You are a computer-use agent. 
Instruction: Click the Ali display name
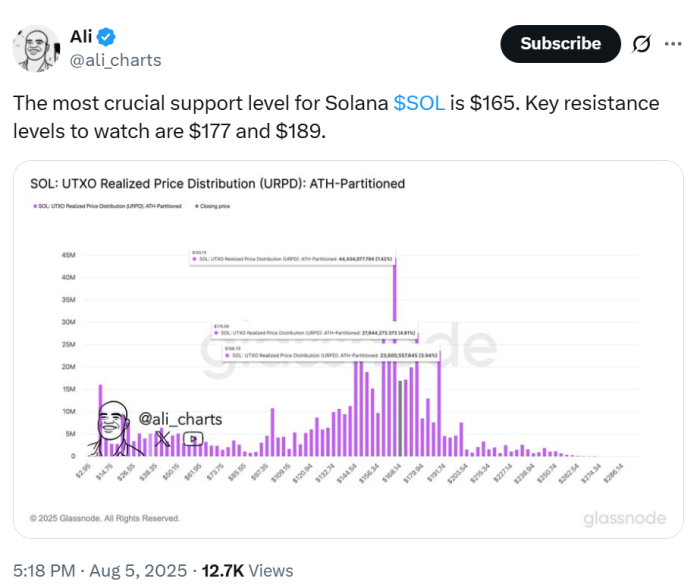[x=81, y=37]
